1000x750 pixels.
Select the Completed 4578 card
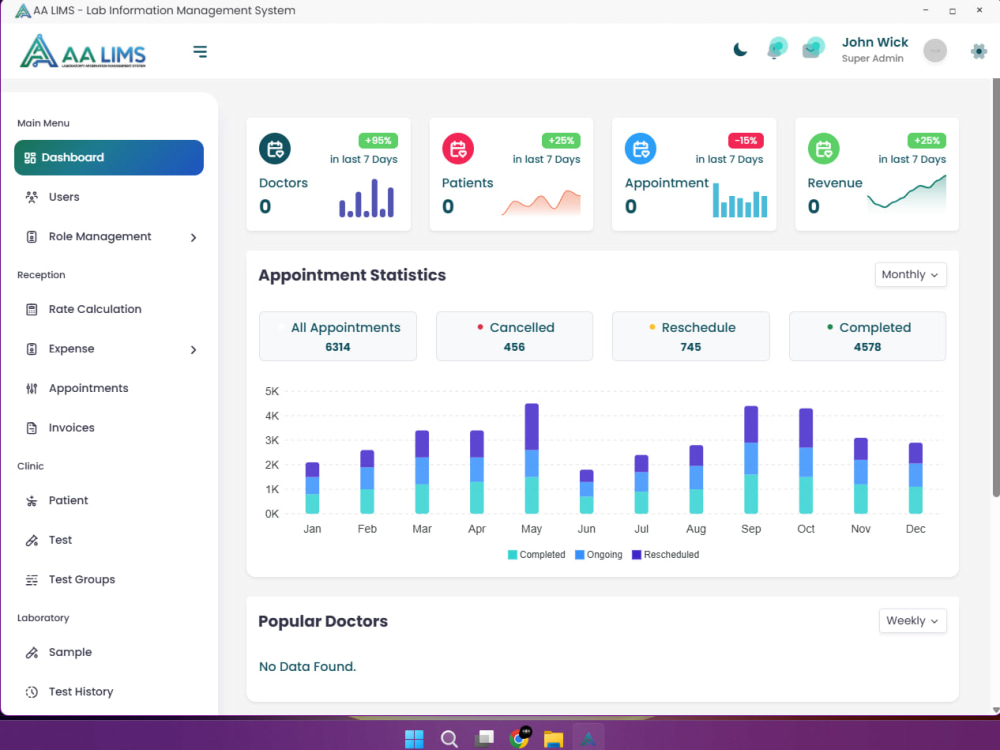867,336
